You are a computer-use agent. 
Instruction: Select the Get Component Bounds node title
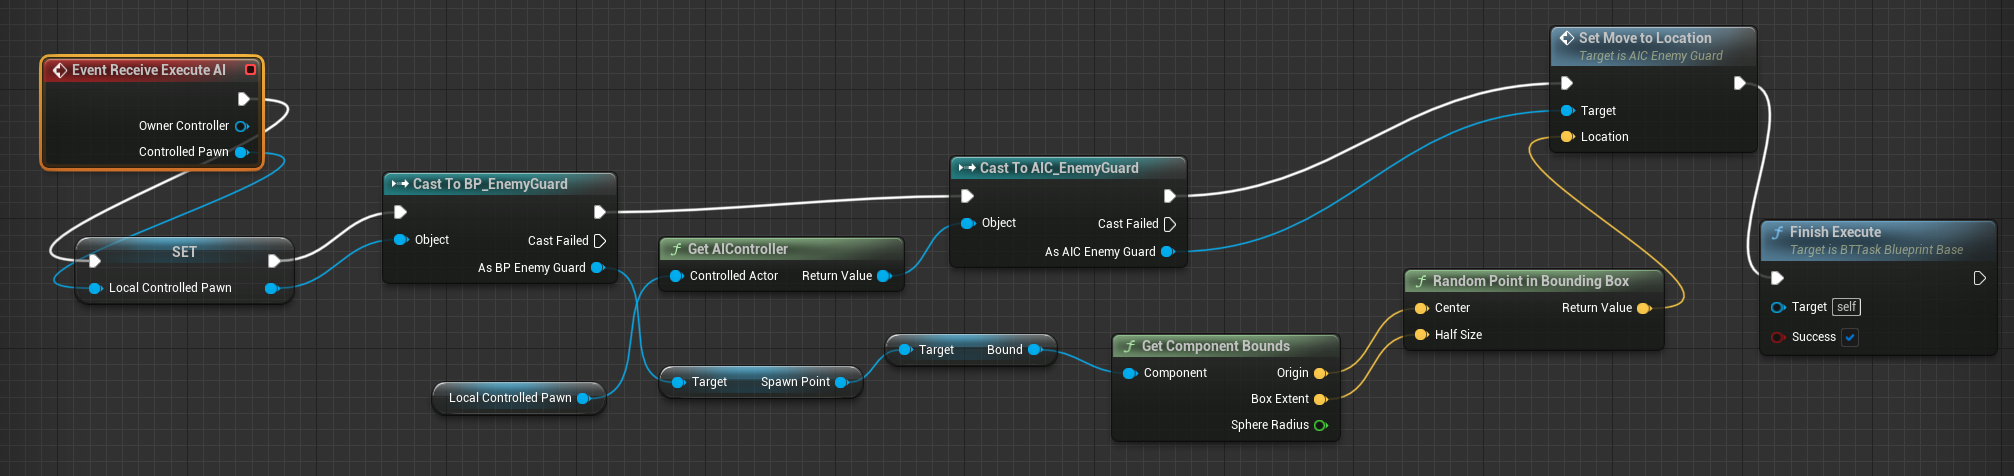pyautogui.click(x=1216, y=346)
